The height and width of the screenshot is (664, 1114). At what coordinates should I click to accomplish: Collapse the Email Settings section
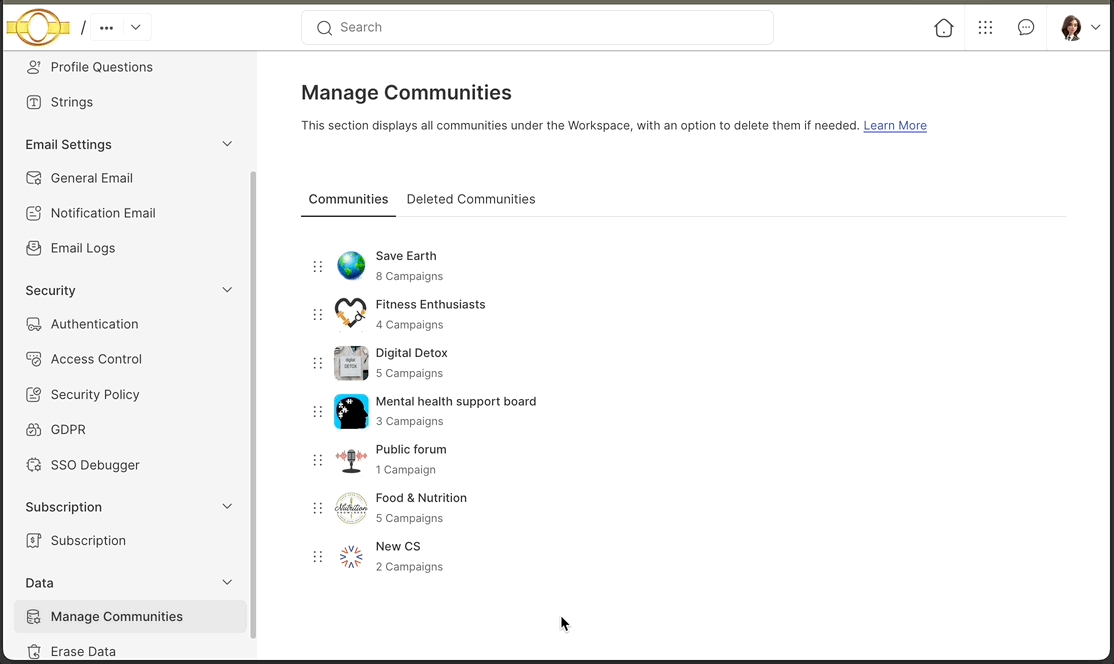pyautogui.click(x=227, y=144)
